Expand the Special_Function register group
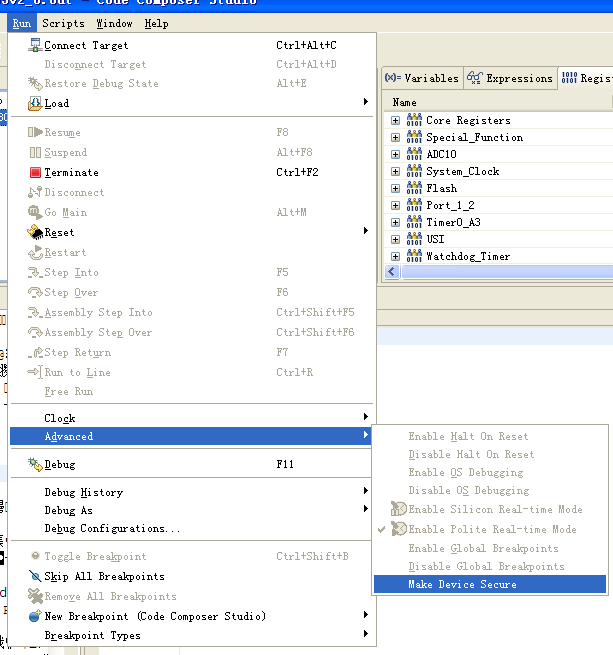The height and width of the screenshot is (655, 613). (395, 137)
